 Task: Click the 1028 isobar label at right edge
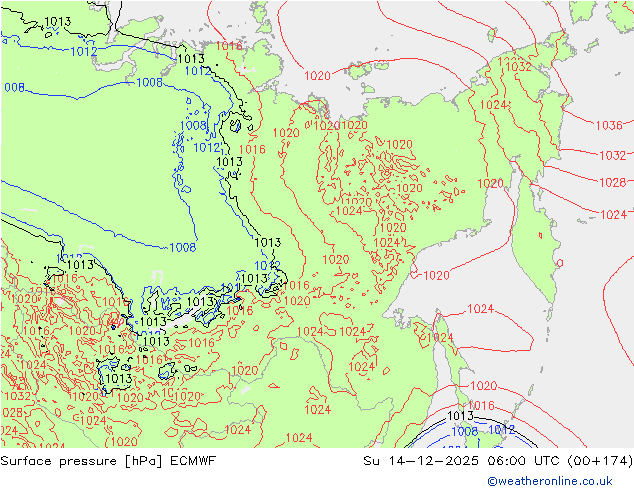[x=613, y=182]
